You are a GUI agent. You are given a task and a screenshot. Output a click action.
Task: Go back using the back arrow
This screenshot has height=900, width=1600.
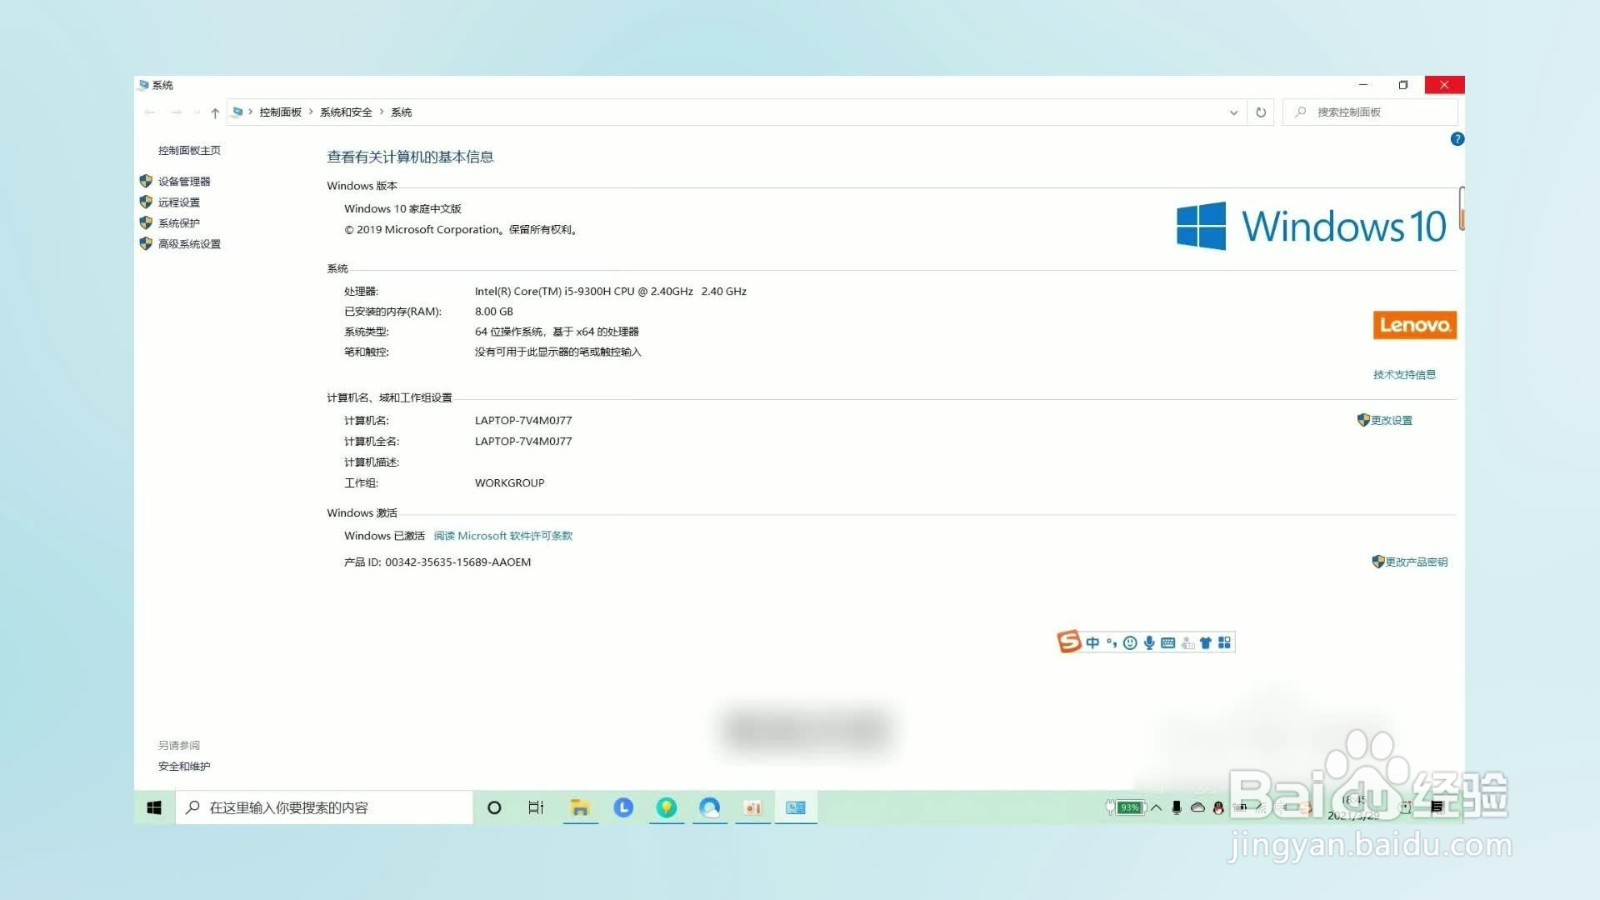pos(150,113)
